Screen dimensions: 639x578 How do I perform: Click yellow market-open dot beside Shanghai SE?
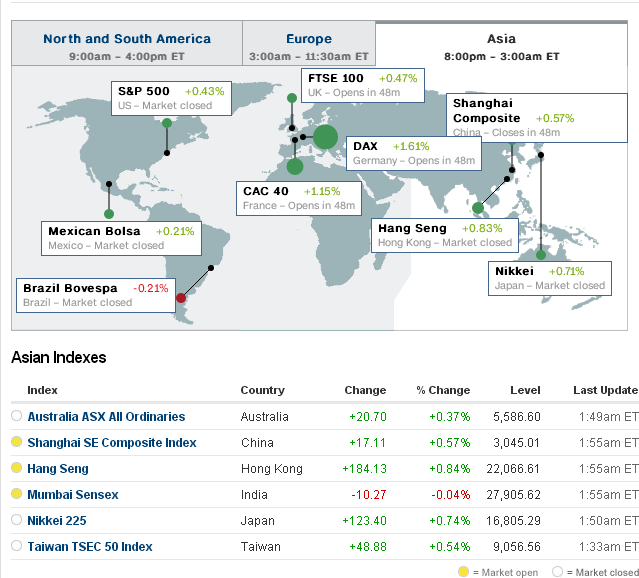(16, 441)
